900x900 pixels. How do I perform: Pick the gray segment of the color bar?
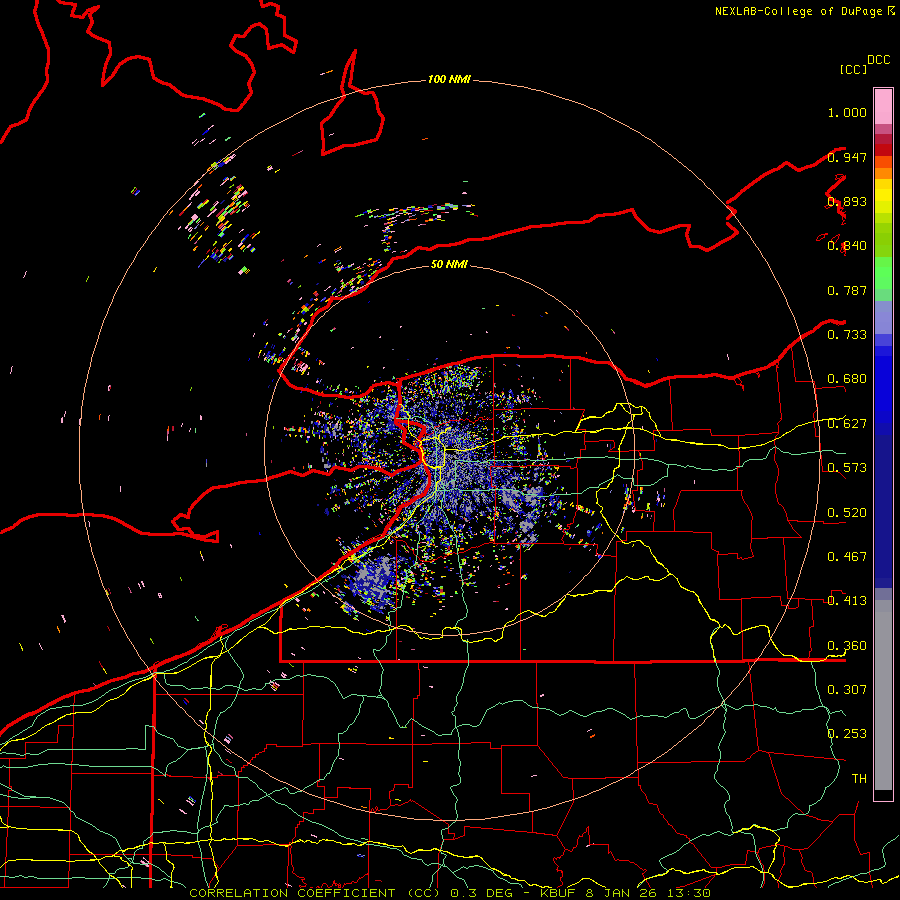coord(883,695)
